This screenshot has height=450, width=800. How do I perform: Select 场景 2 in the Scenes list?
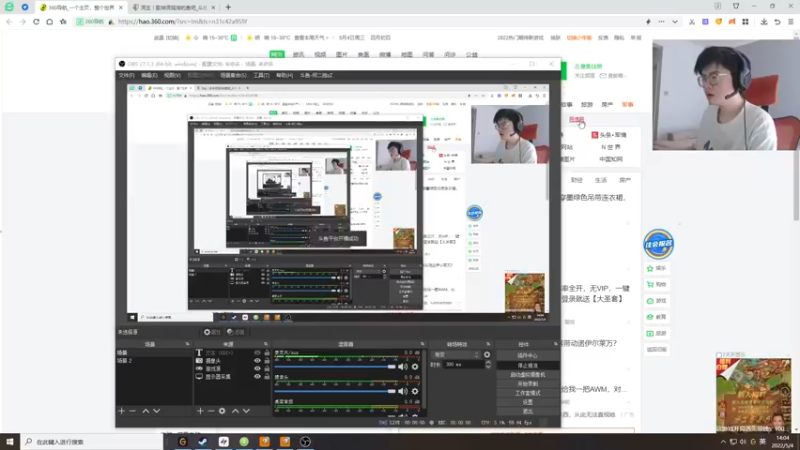pos(154,361)
